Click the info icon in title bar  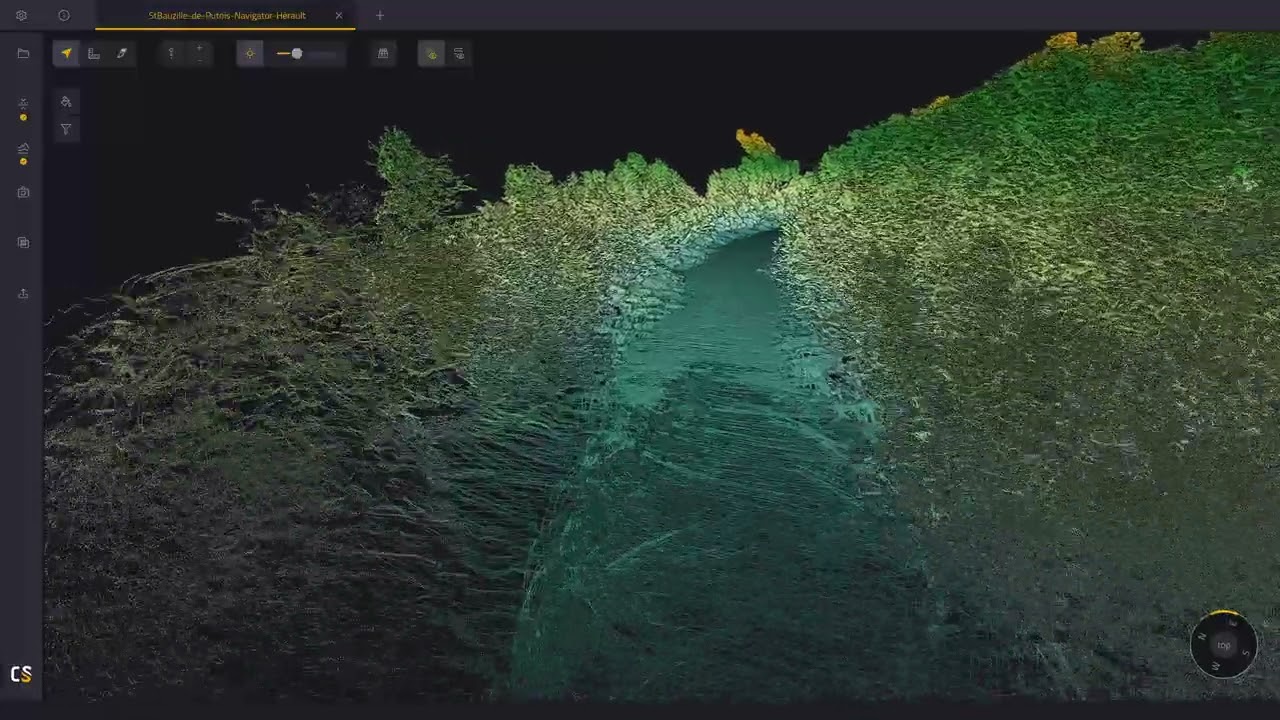click(64, 16)
